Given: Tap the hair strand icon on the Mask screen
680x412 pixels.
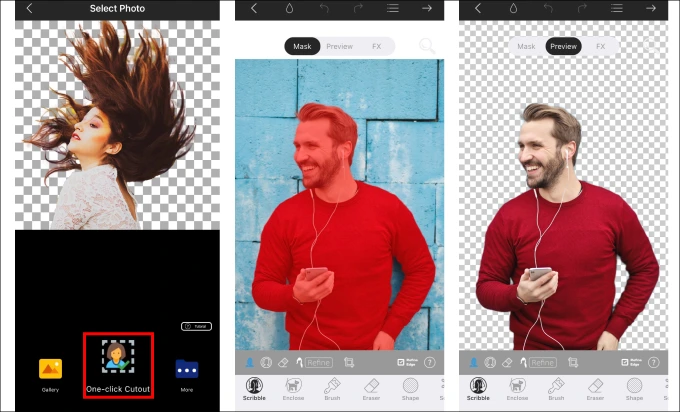Looking at the screenshot, I should tap(299, 363).
